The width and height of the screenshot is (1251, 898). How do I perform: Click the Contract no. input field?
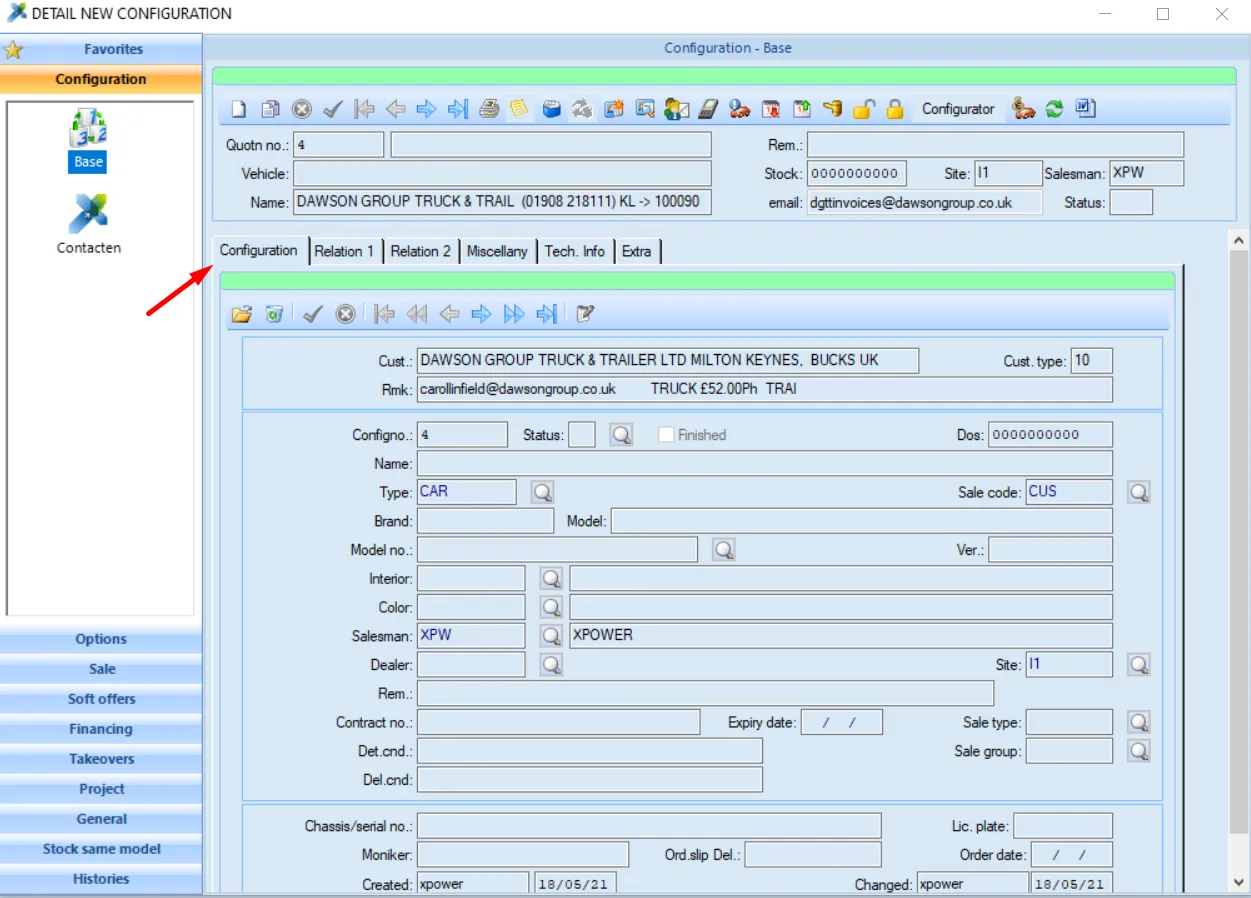558,722
